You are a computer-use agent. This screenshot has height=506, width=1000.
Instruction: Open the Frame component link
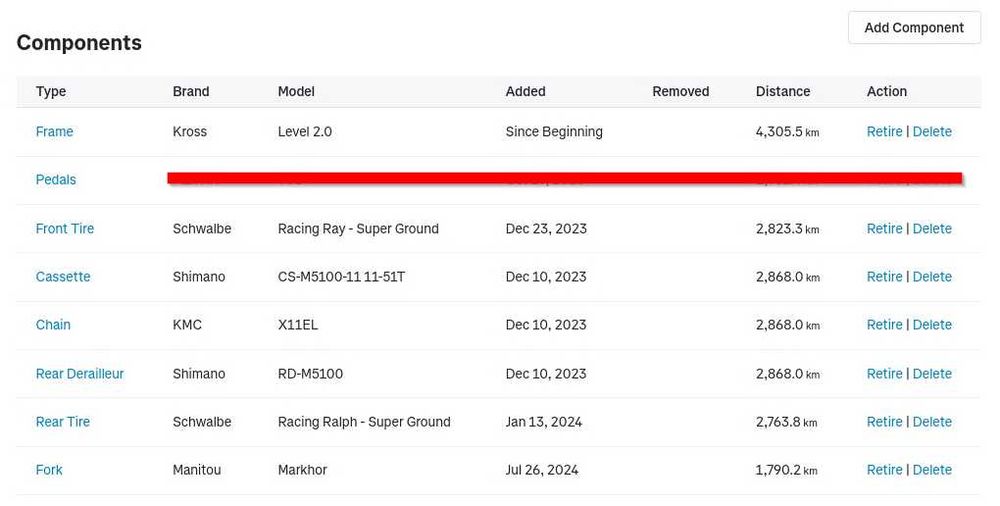(54, 132)
